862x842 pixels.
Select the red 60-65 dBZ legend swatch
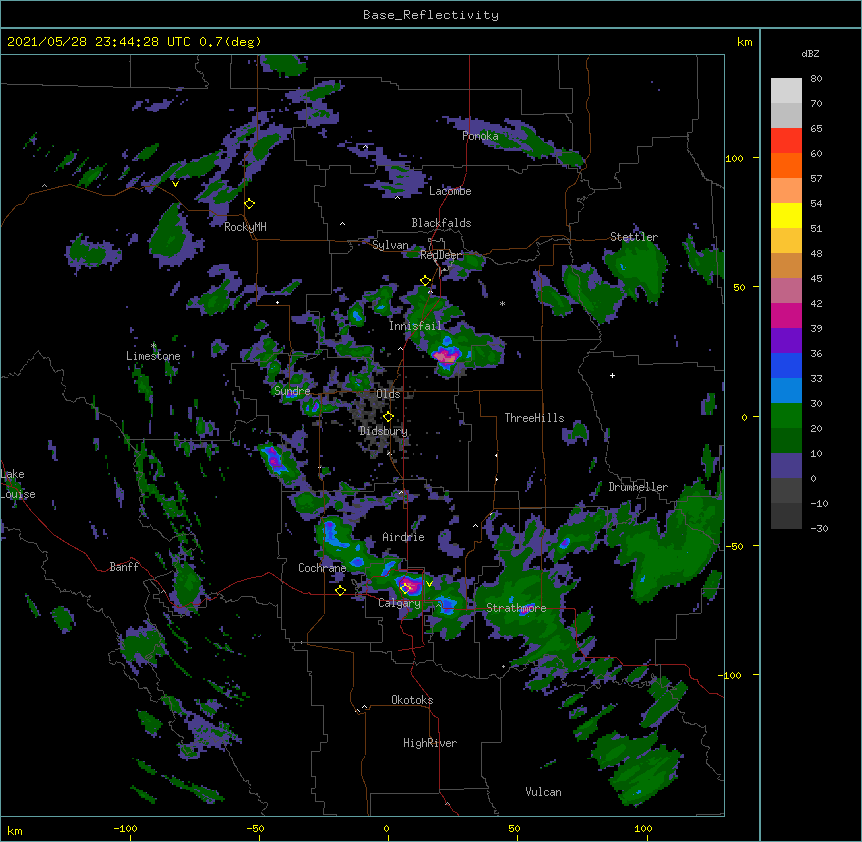(x=786, y=141)
